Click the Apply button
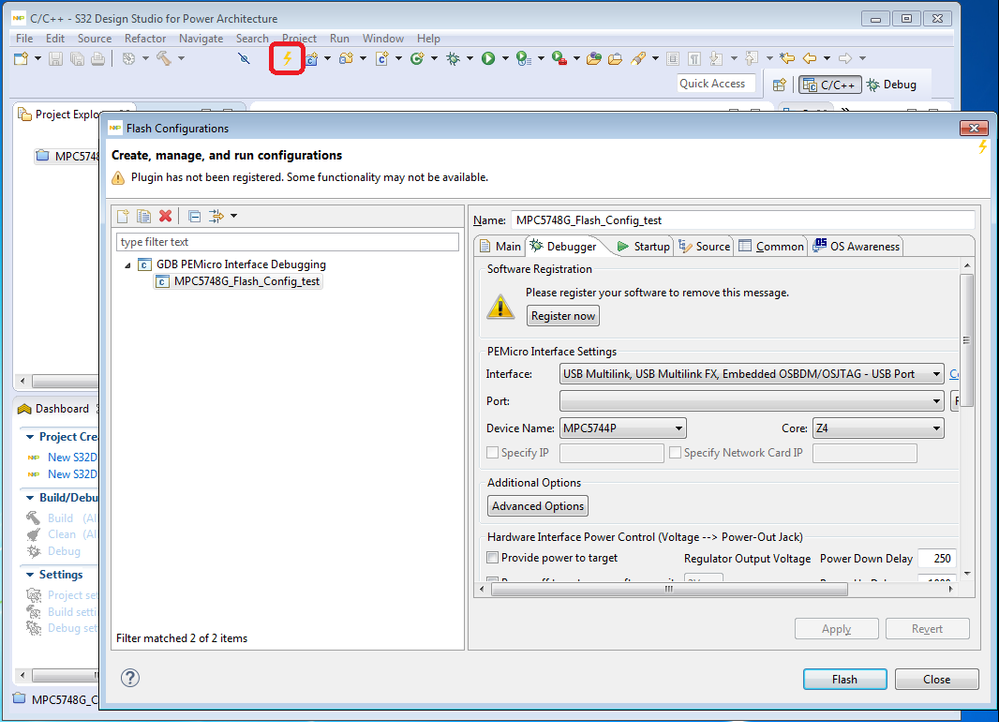 [837, 629]
